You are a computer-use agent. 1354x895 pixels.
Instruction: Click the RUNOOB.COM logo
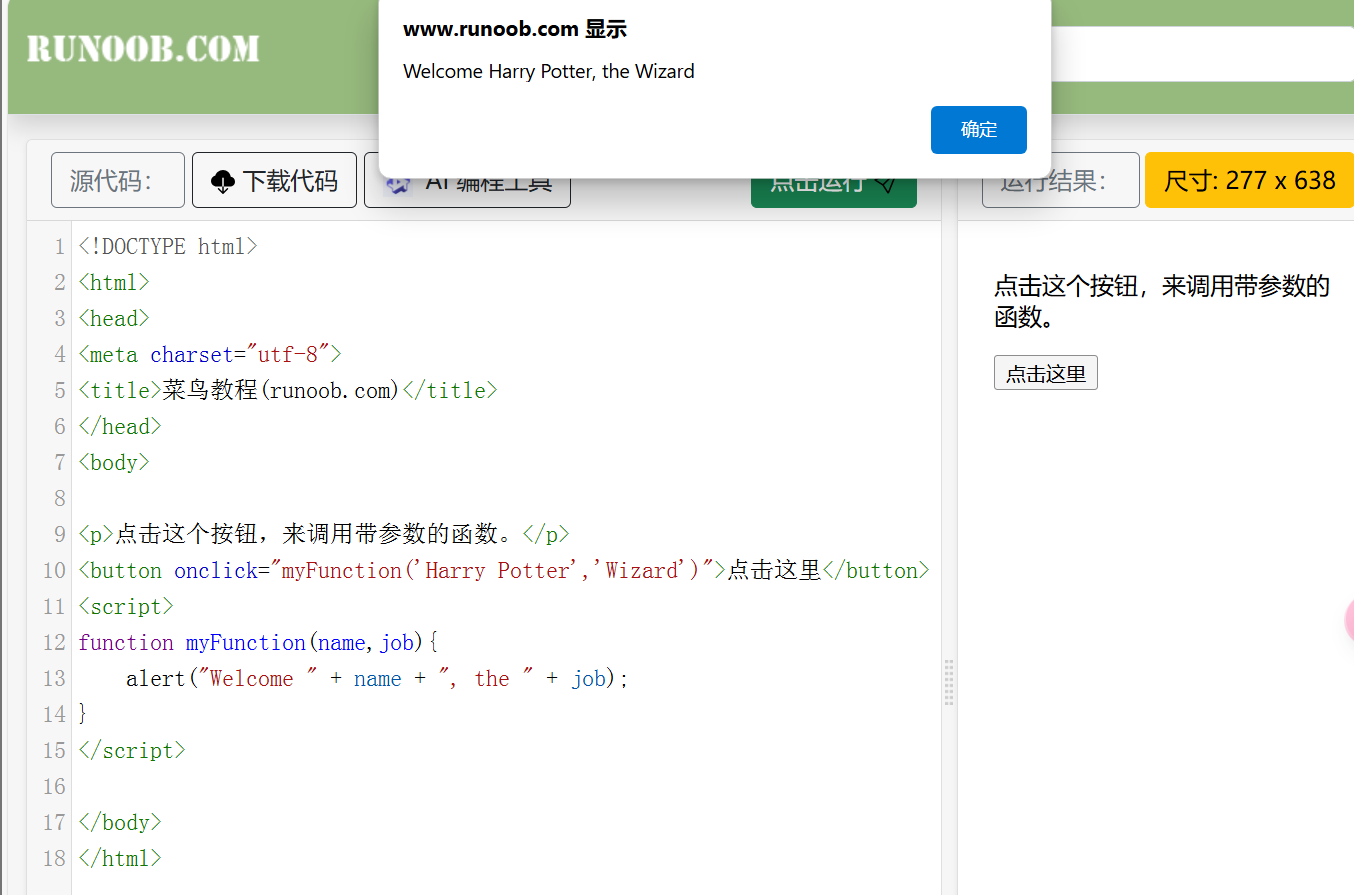pos(143,49)
